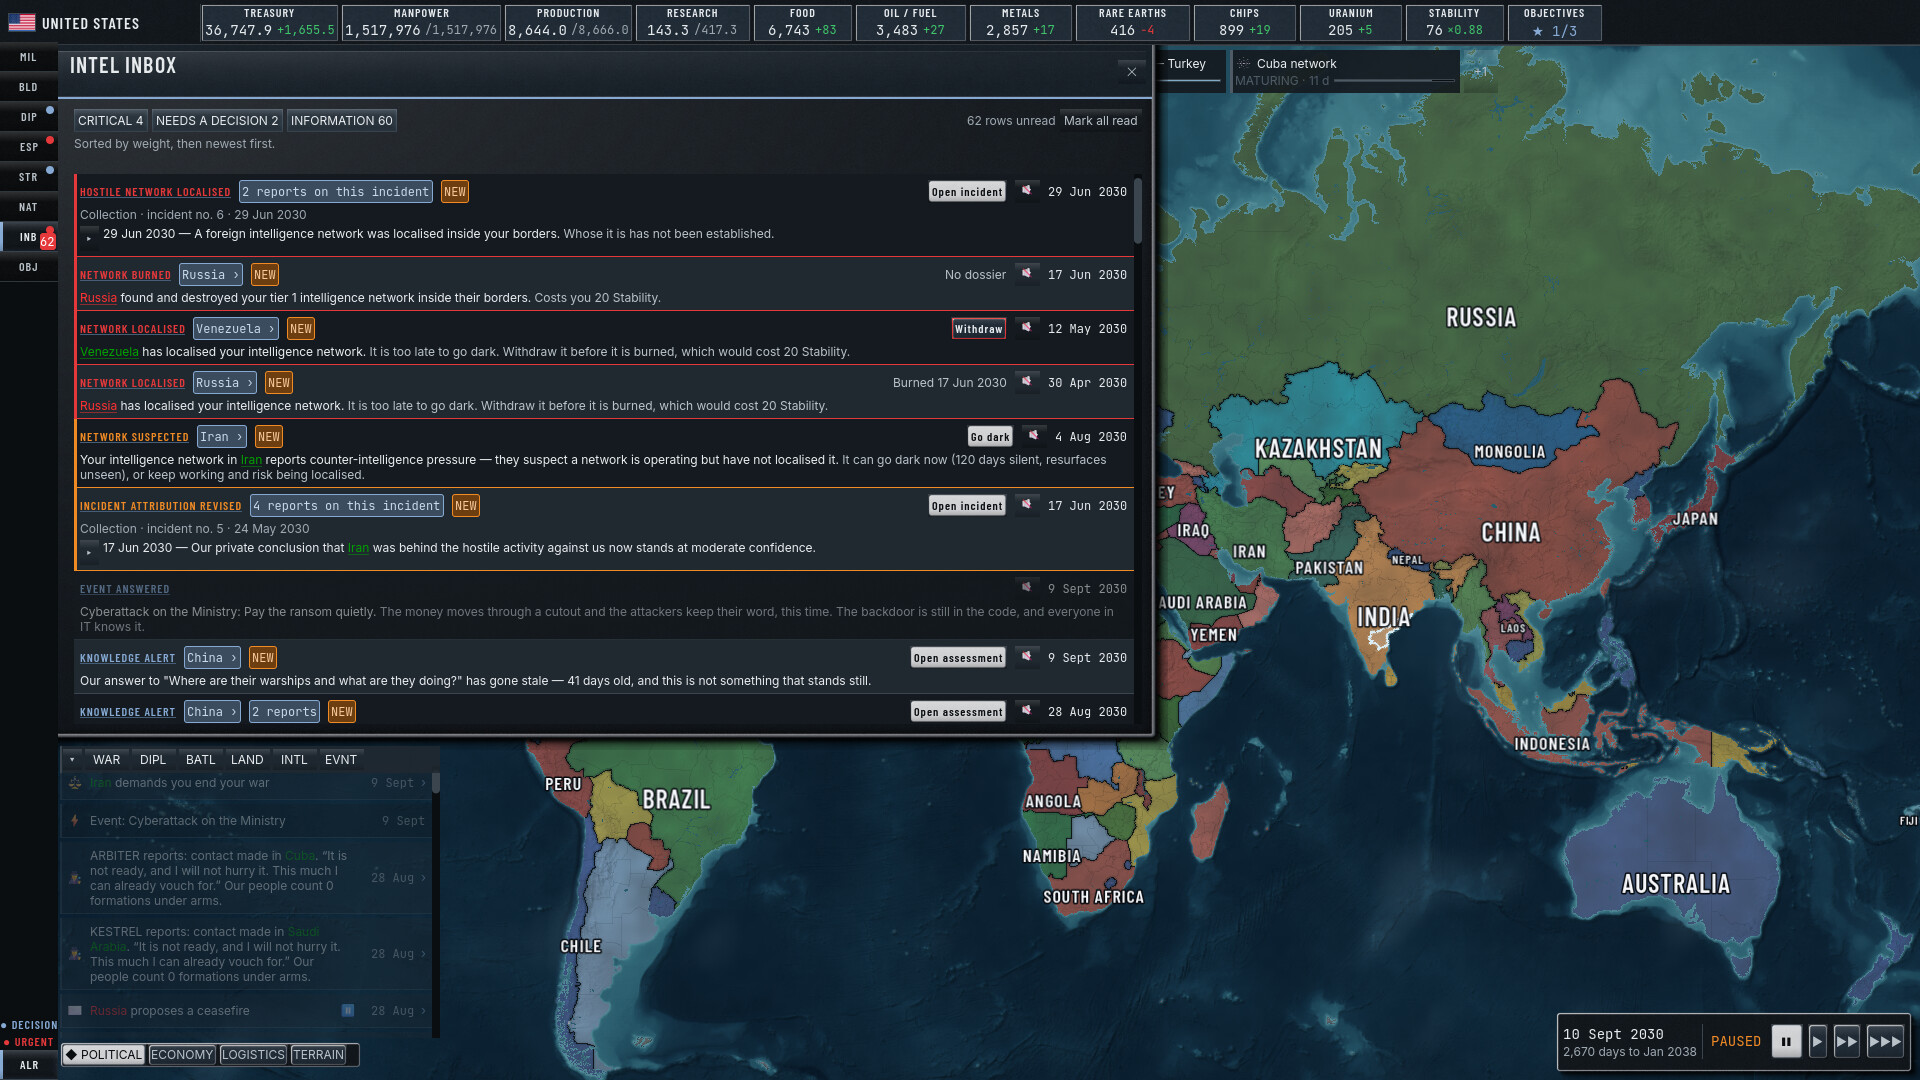Switch map mode to ECONOMY
Image resolution: width=1920 pixels, height=1080 pixels.
coord(181,1055)
